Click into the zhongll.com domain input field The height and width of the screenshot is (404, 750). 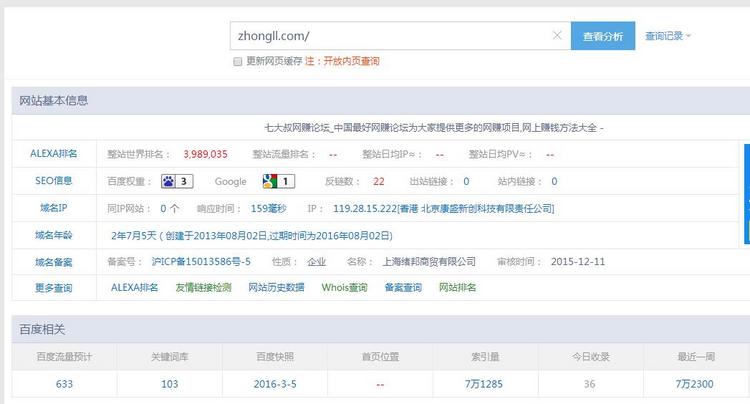(x=390, y=36)
